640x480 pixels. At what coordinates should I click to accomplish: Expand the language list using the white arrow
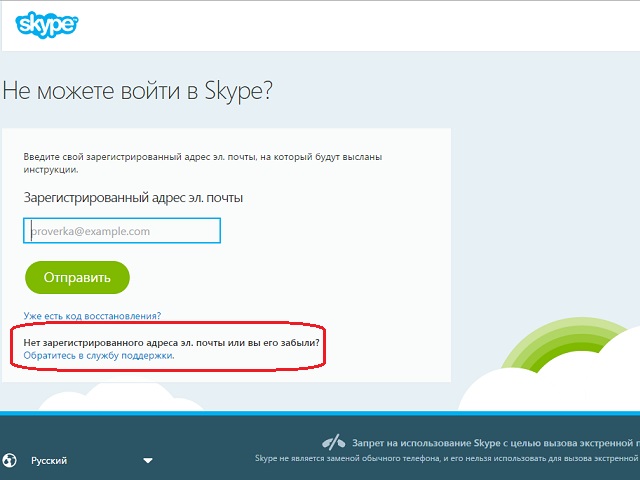pos(148,461)
